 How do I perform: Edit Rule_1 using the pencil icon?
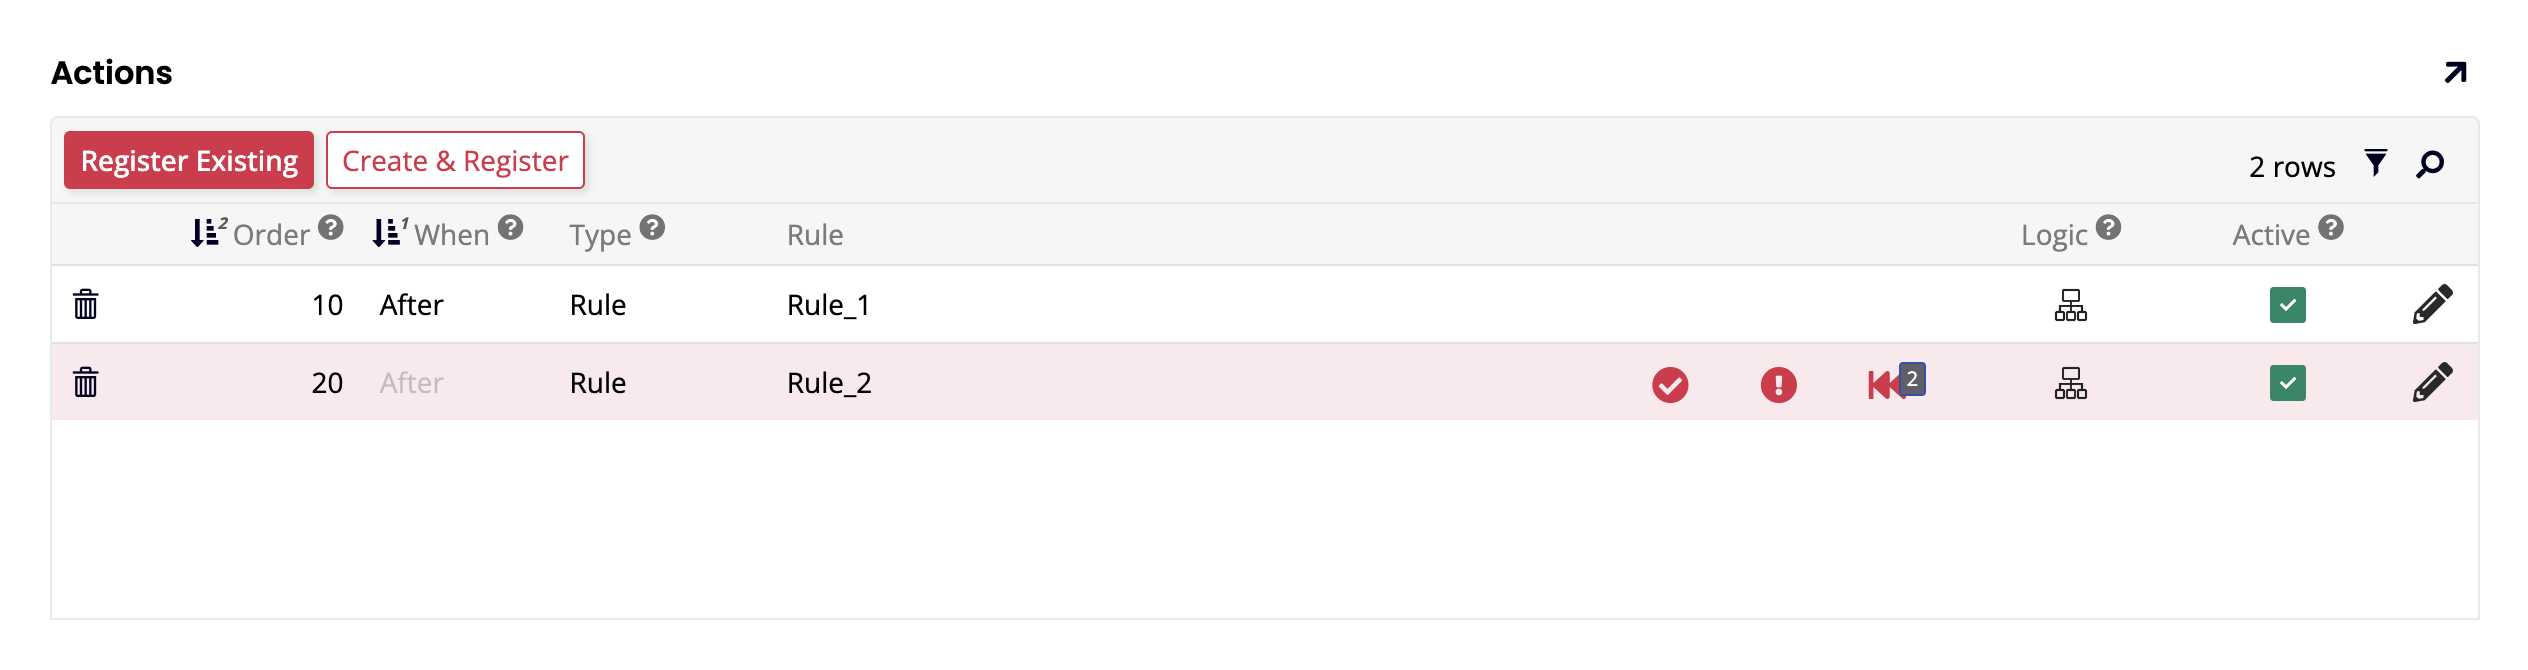click(x=2432, y=304)
